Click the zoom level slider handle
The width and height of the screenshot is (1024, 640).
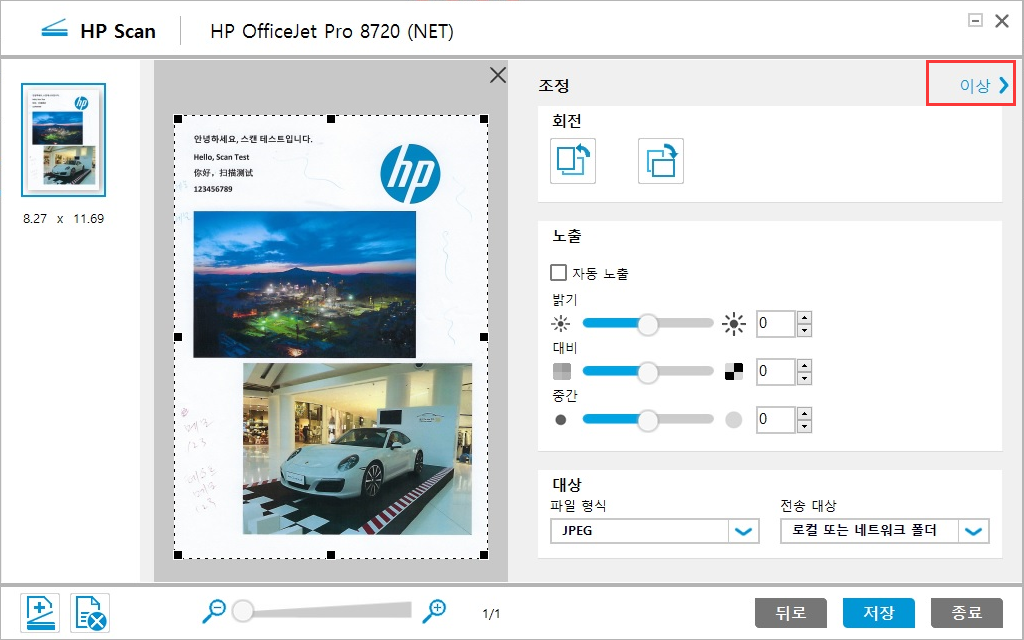point(242,611)
